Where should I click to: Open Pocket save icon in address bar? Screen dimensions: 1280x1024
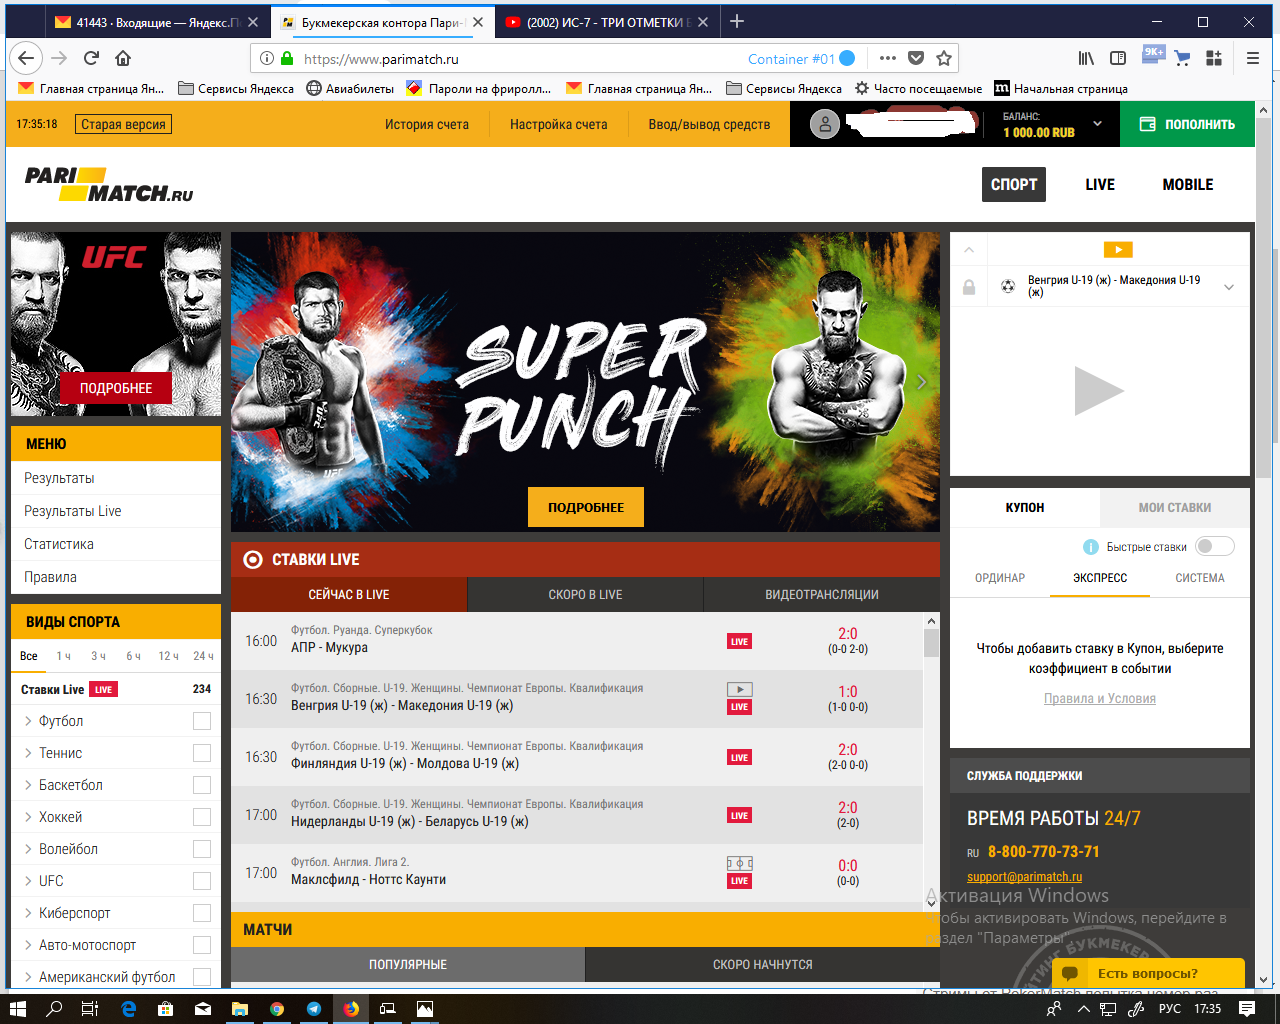pos(915,58)
